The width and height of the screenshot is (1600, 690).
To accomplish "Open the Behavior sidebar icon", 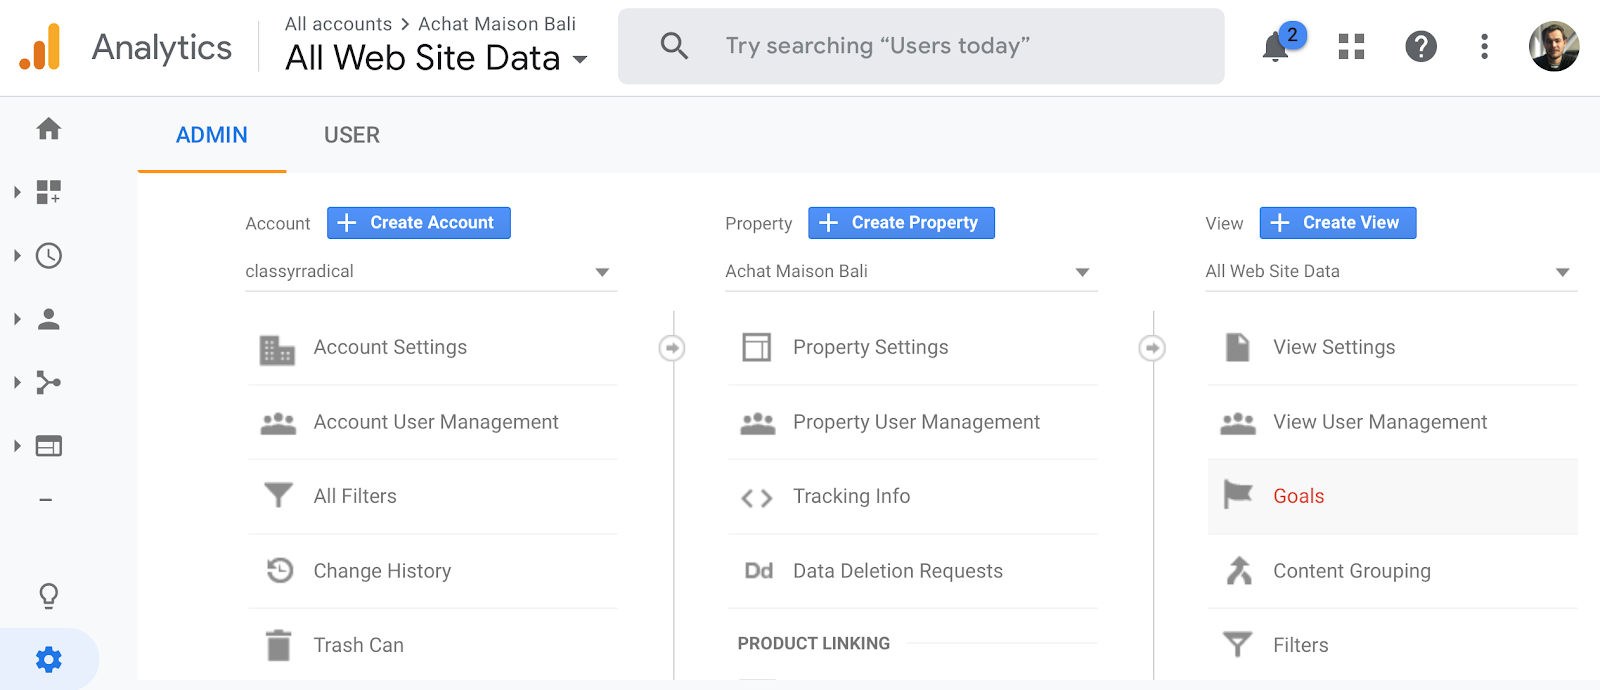I will coord(49,446).
